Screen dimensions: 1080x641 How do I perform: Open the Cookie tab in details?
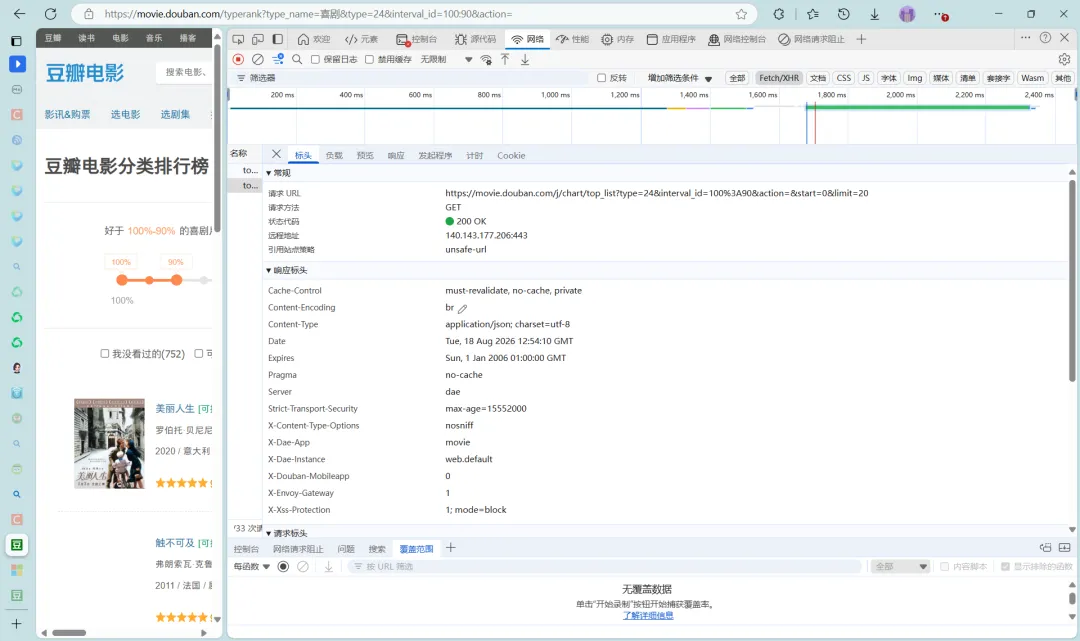coord(511,156)
